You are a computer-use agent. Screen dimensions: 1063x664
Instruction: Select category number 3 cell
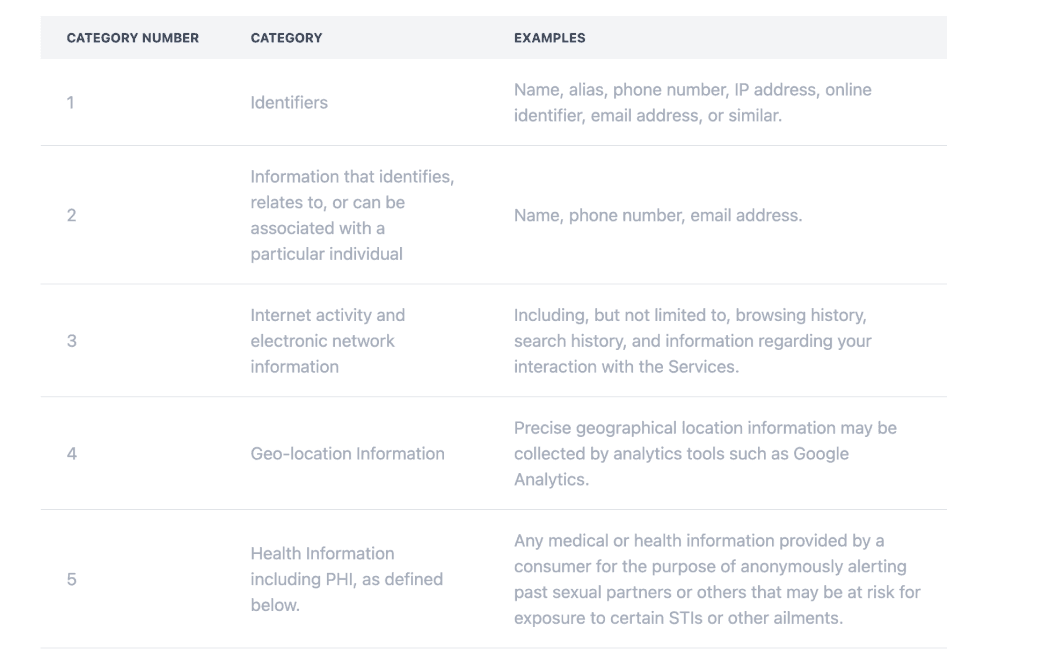[x=71, y=341]
